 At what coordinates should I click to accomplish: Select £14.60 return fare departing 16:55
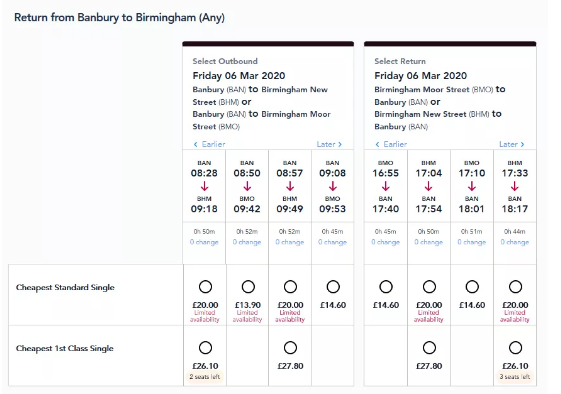click(386, 287)
